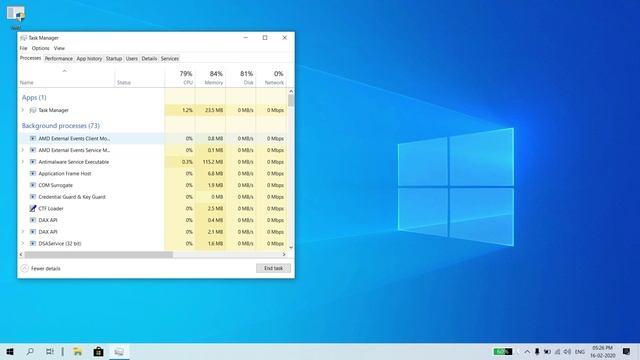The width and height of the screenshot is (640, 360).
Task: Show hidden system tray icons
Action: 527,351
